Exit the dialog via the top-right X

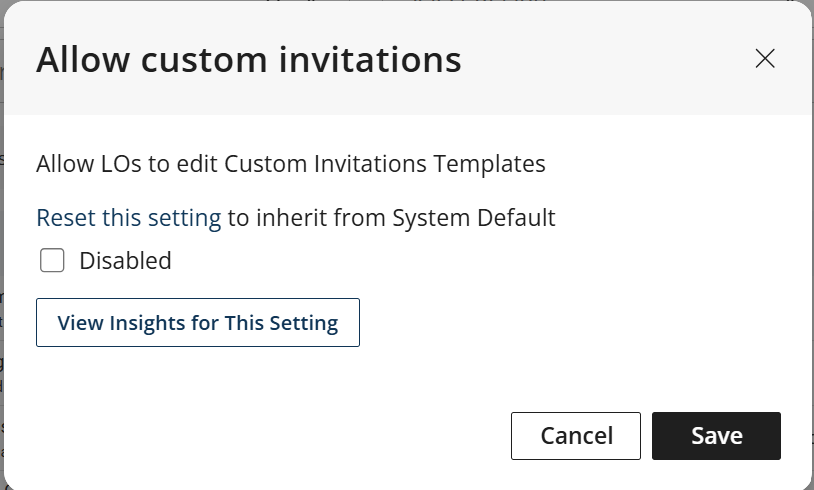(x=765, y=58)
